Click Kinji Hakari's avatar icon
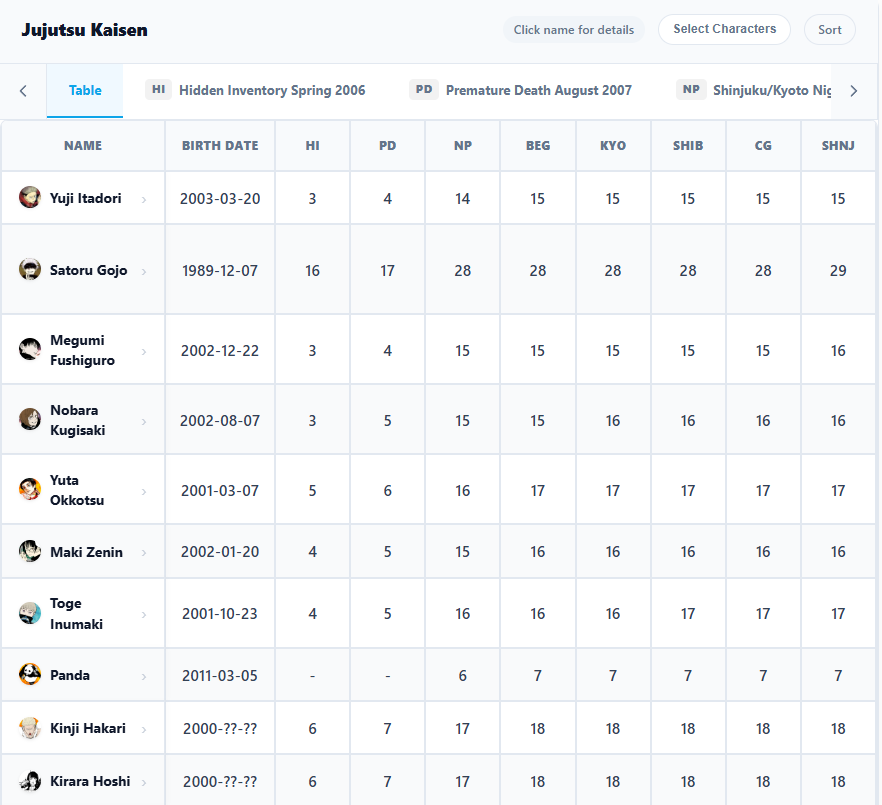 [30, 728]
